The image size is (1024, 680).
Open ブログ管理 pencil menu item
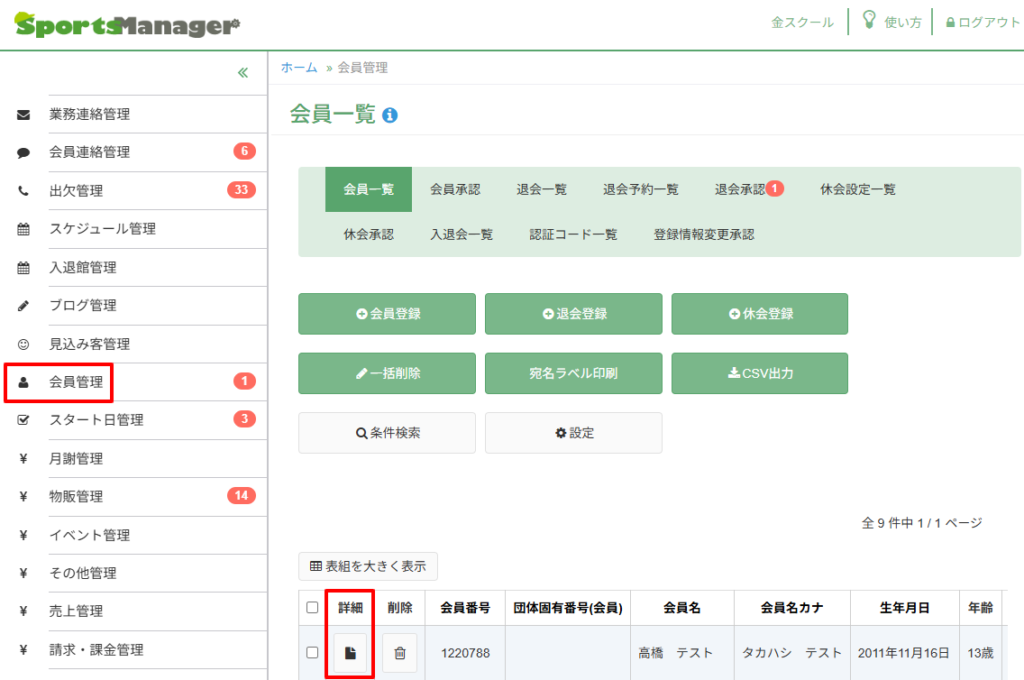pyautogui.click(x=82, y=305)
